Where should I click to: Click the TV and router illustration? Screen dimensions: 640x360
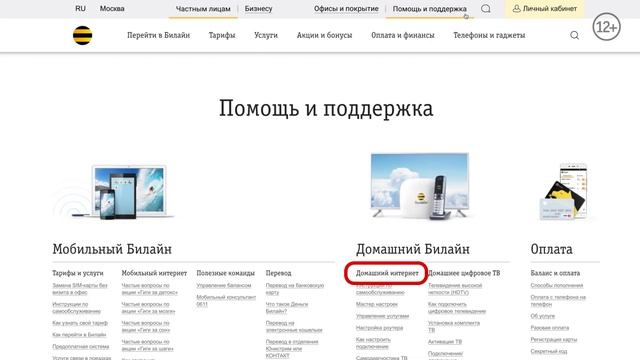point(420,186)
